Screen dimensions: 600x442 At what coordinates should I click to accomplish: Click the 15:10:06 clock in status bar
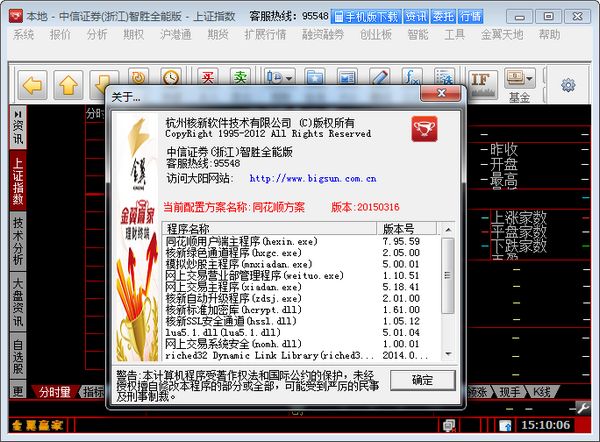click(545, 425)
